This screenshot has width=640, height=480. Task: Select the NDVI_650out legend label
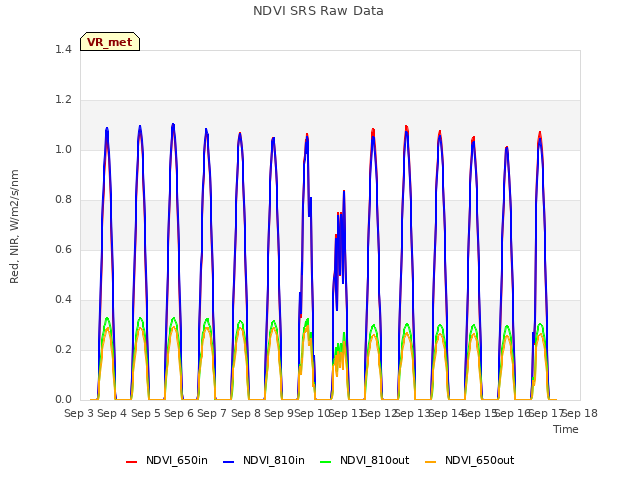pos(479,460)
